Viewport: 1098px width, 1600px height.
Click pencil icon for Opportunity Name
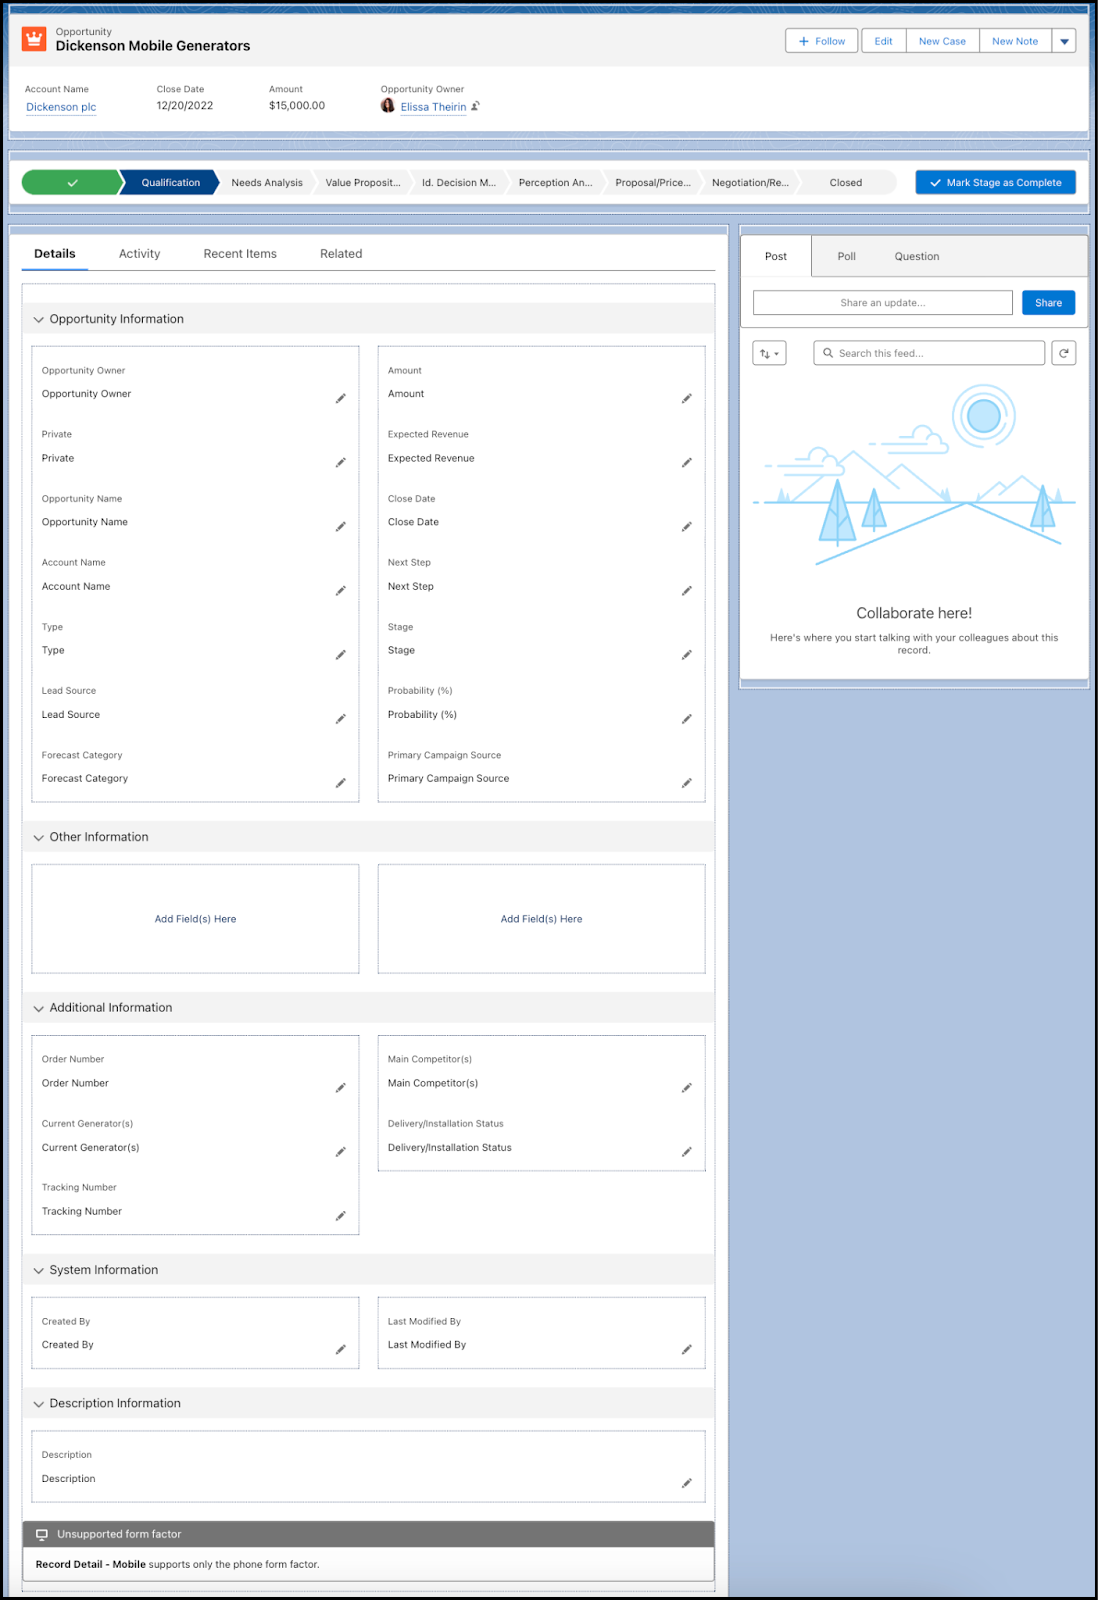pos(340,526)
